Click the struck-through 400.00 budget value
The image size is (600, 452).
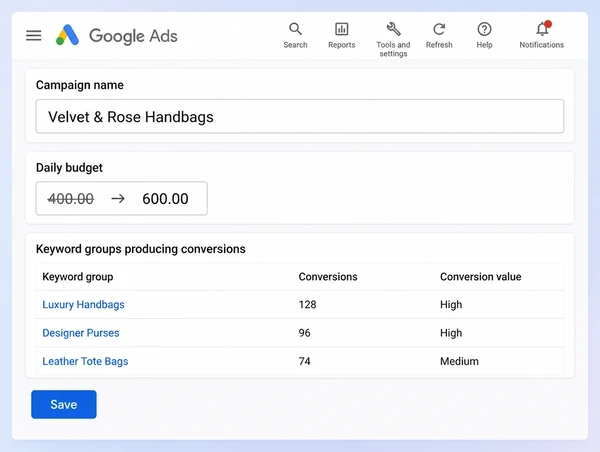coord(71,199)
